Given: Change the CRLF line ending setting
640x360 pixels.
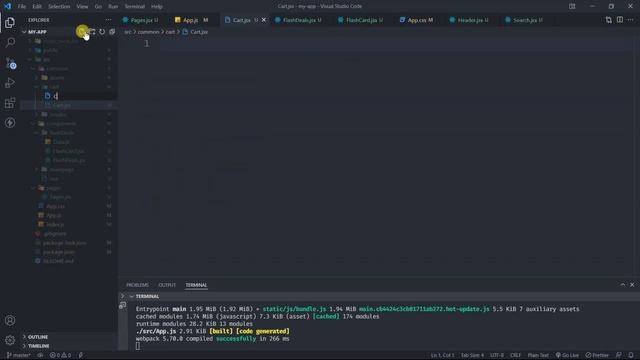Looking at the screenshot, I should [x=516, y=355].
